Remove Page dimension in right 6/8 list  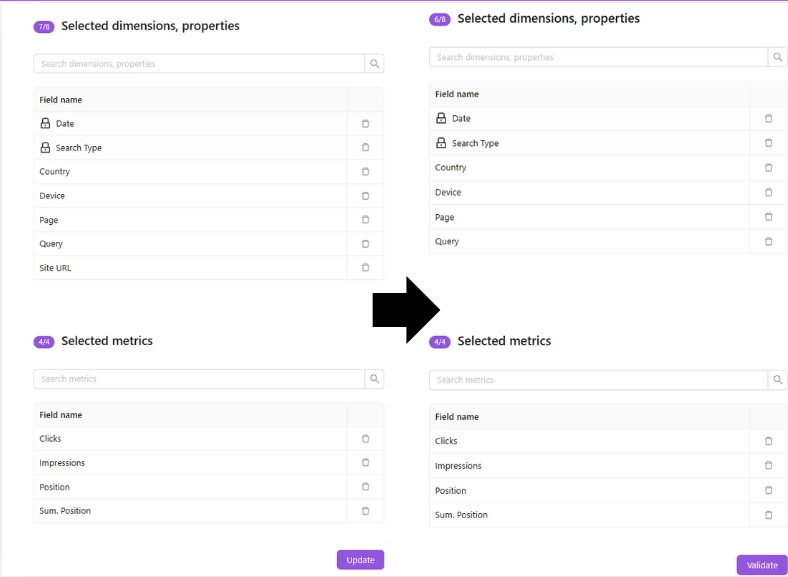coord(768,217)
